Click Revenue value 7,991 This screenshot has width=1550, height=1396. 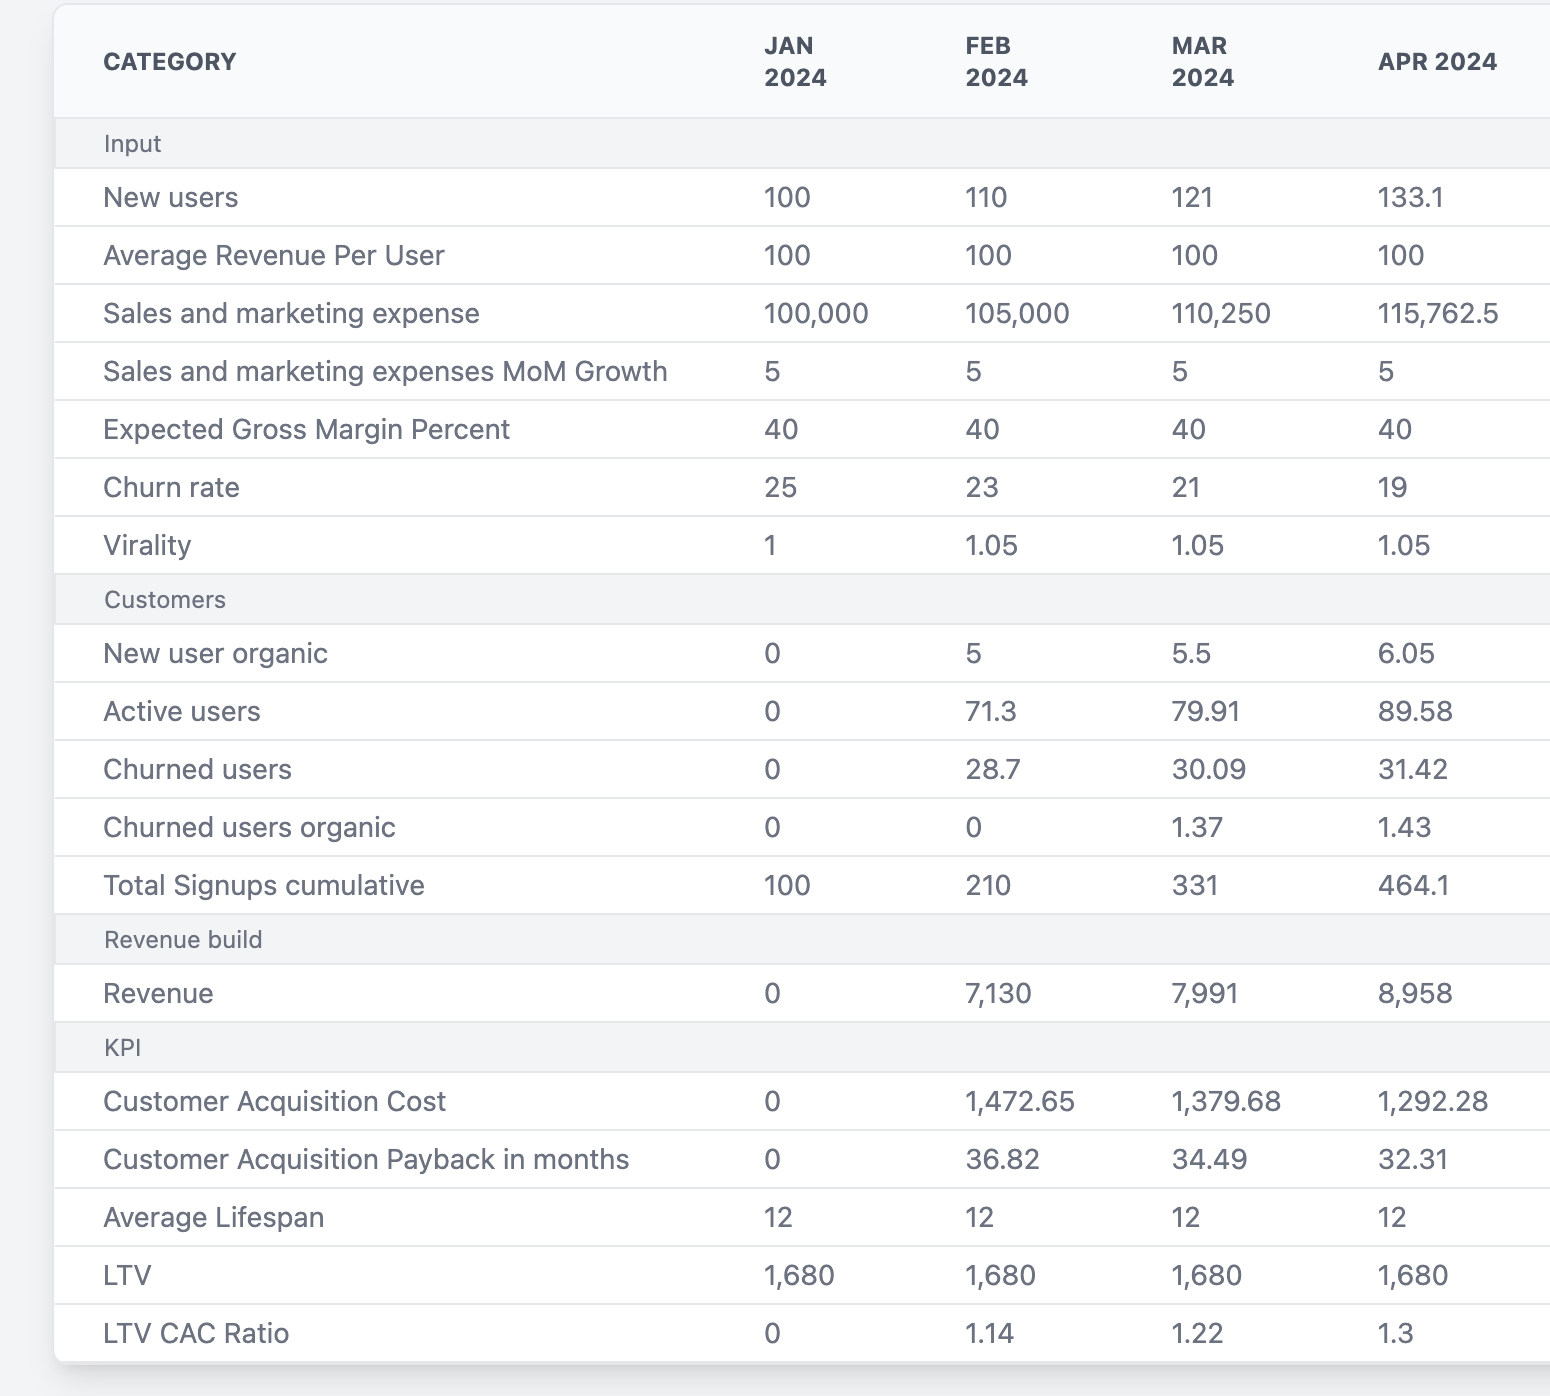click(x=1205, y=993)
